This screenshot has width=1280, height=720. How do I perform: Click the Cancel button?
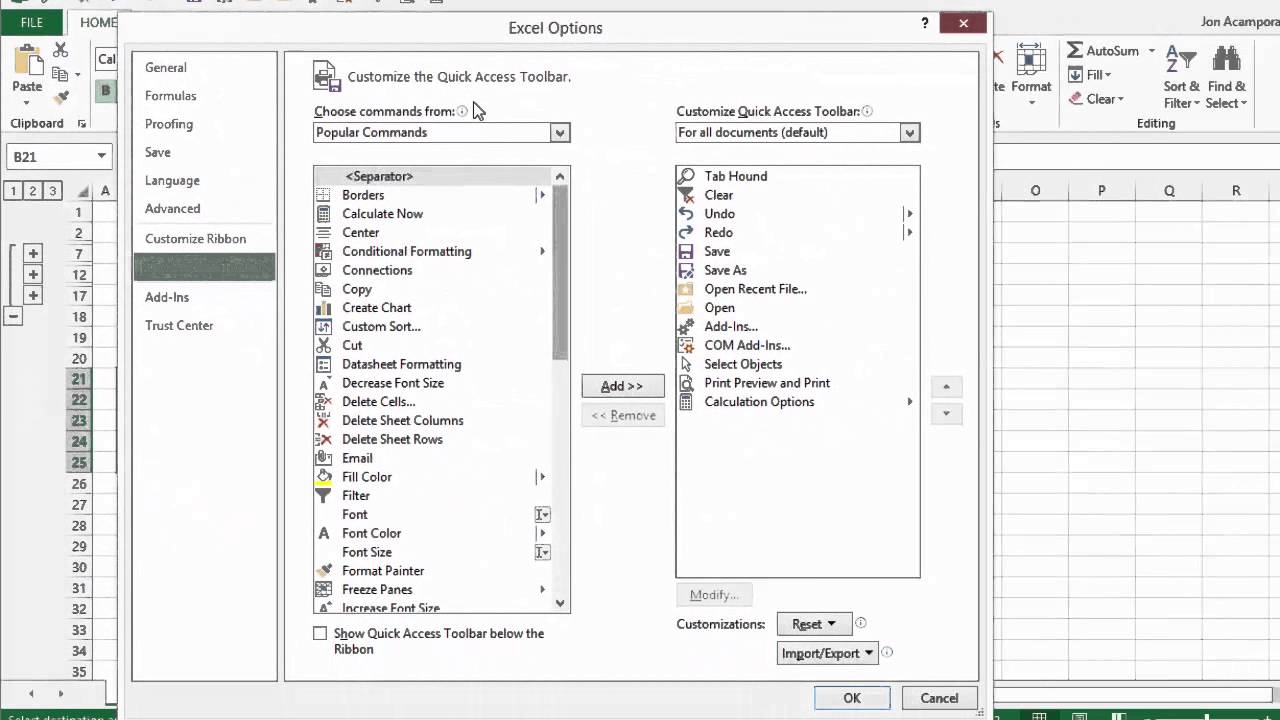pos(939,698)
